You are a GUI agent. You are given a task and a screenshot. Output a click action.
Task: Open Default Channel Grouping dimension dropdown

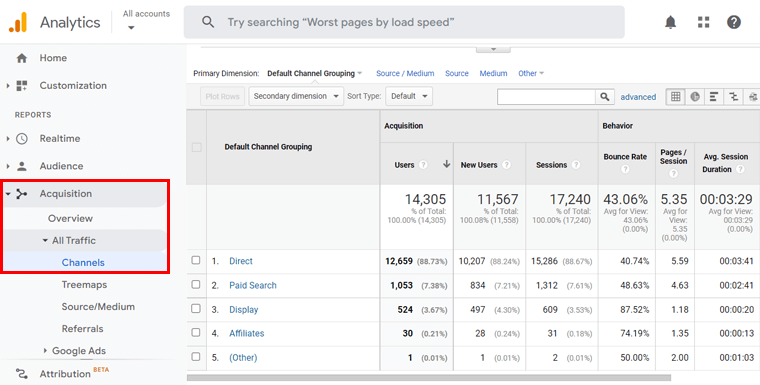pos(315,73)
